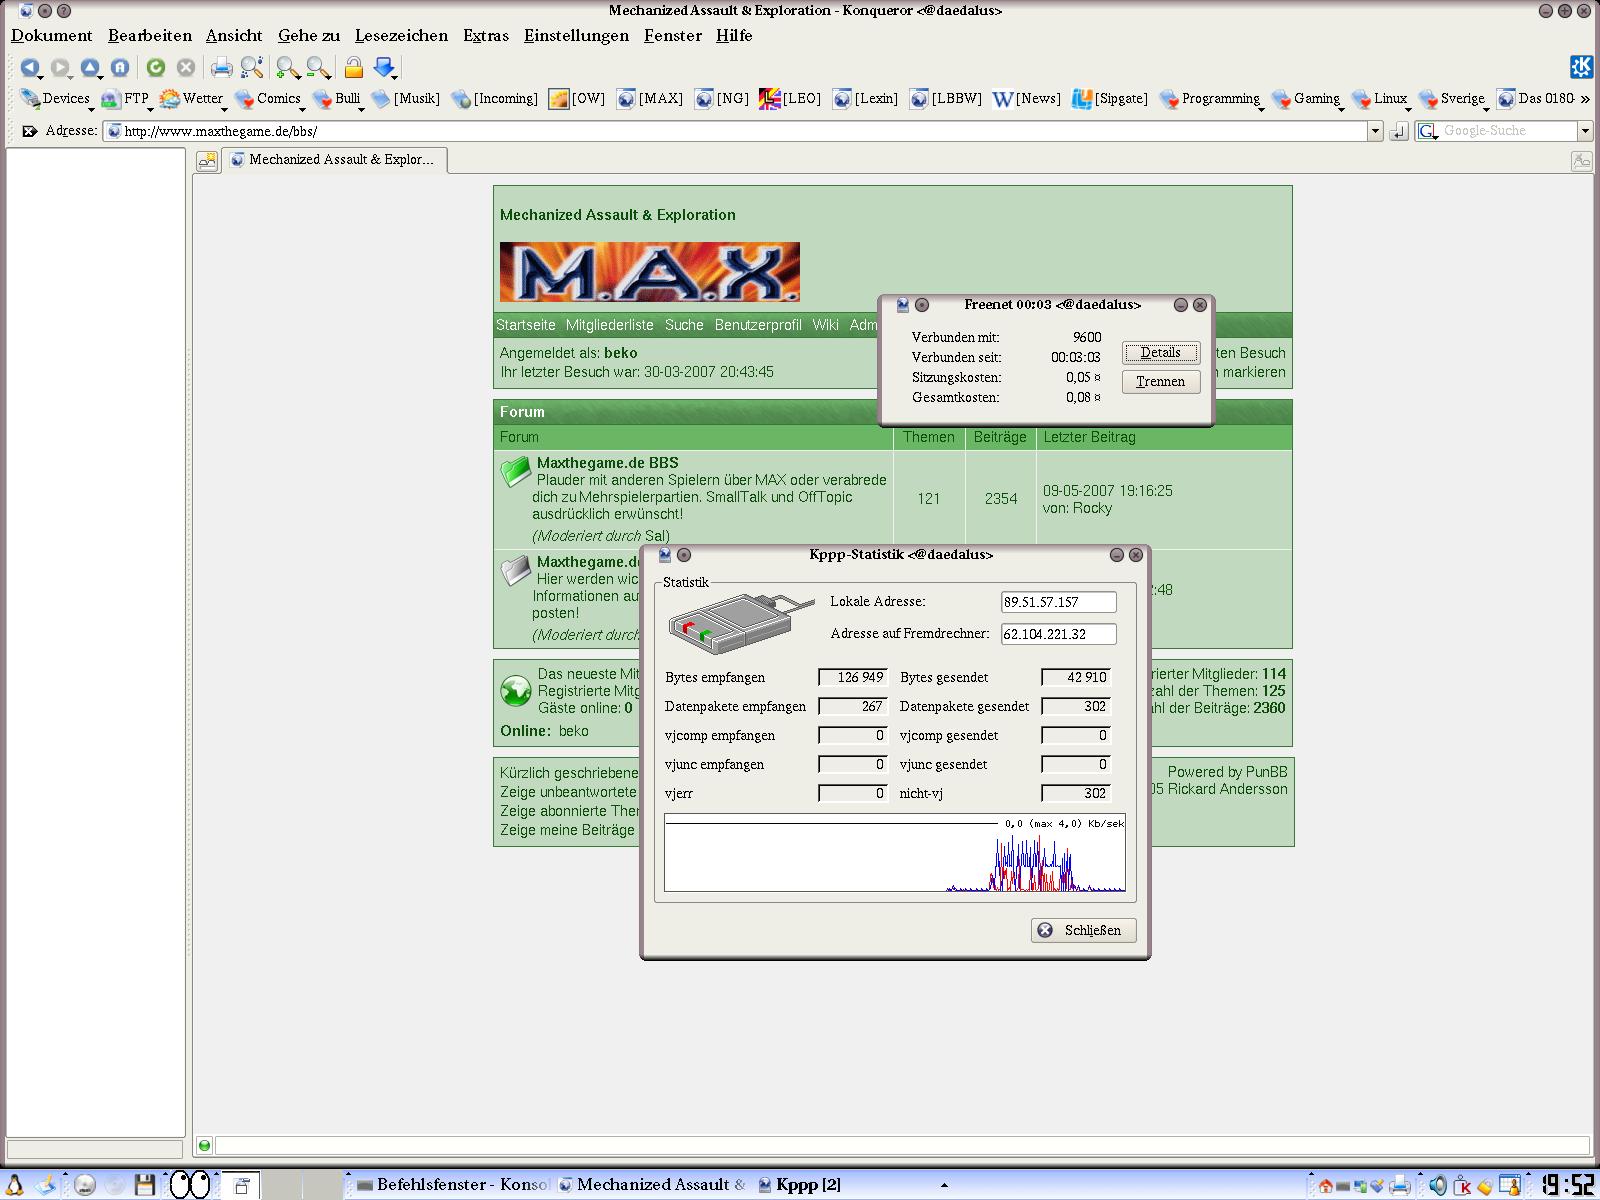Open the Mitgliederliste forum link

[x=610, y=325]
